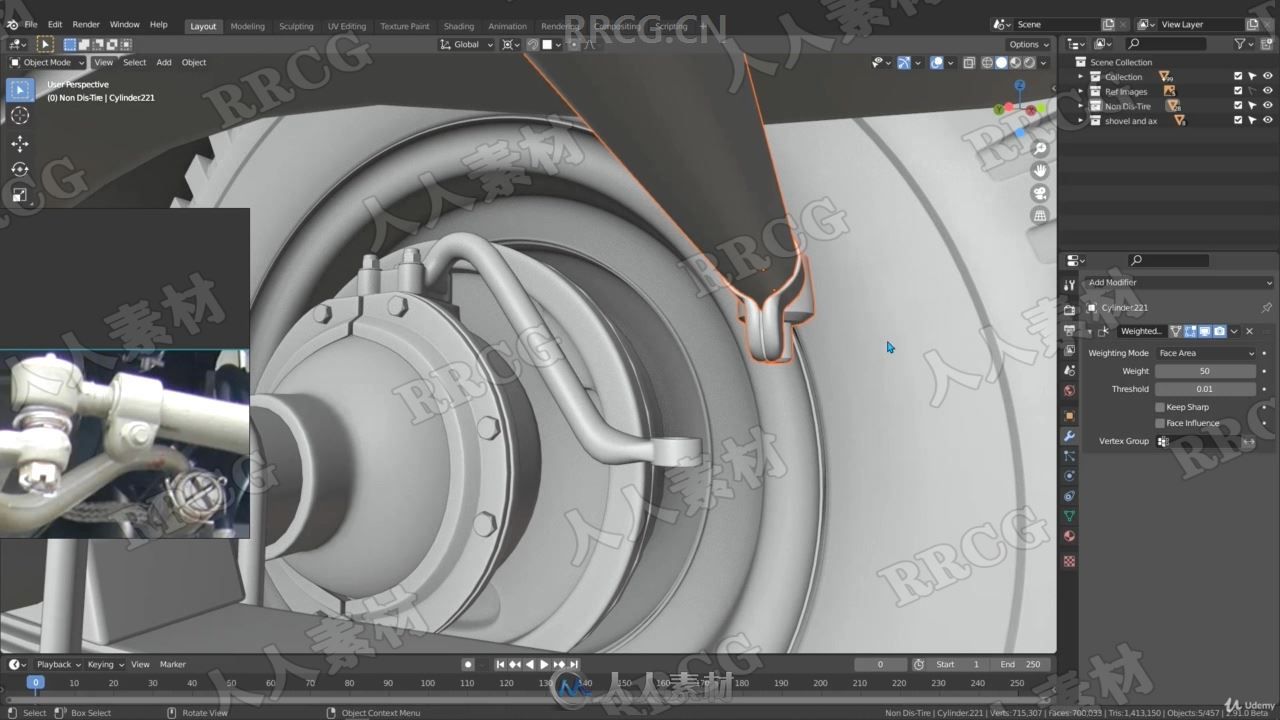Screen dimensions: 1280x720
Task: Choose the Select Box tool
Action: [x=20, y=90]
